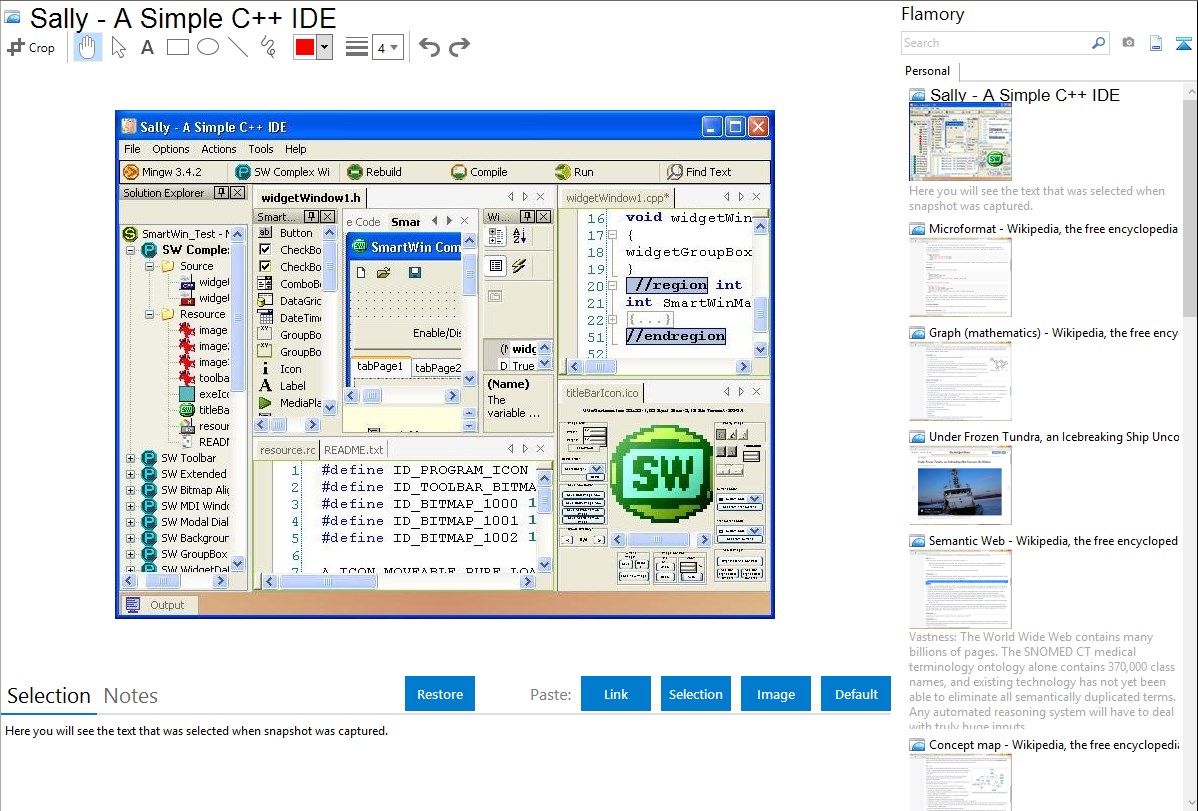Paste as Link button

pyautogui.click(x=616, y=694)
